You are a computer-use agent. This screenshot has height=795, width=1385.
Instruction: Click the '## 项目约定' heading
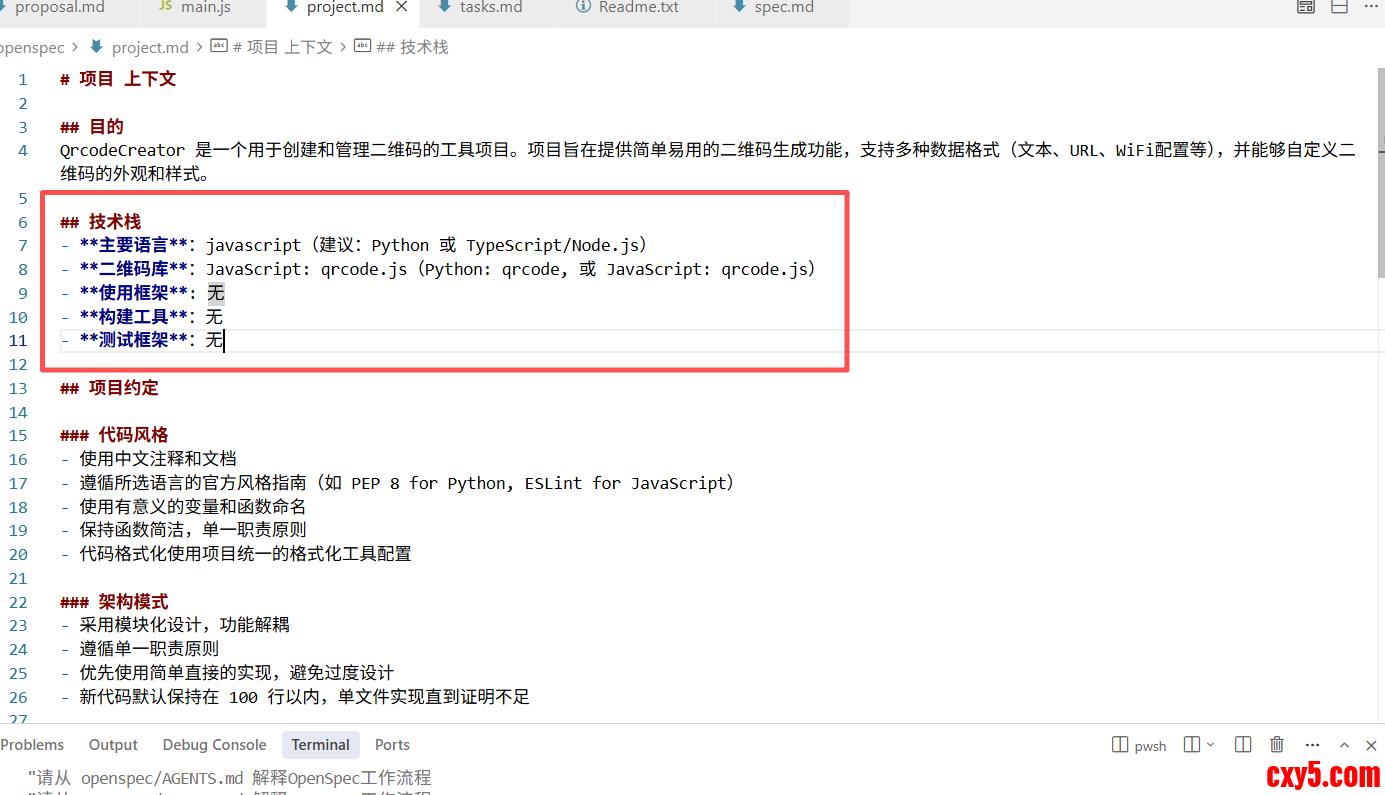click(109, 388)
